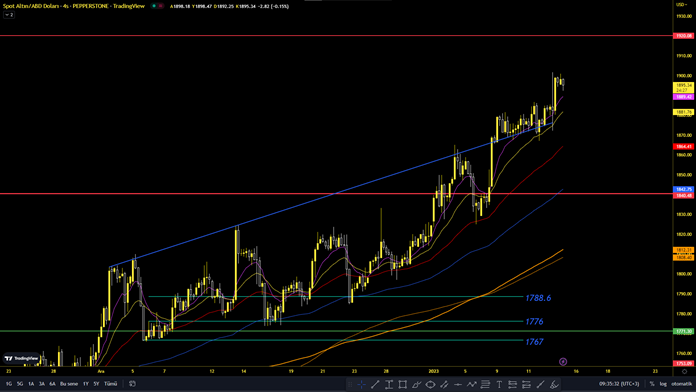Toggle log scale mode
The height and width of the screenshot is (392, 696).
pos(663,384)
